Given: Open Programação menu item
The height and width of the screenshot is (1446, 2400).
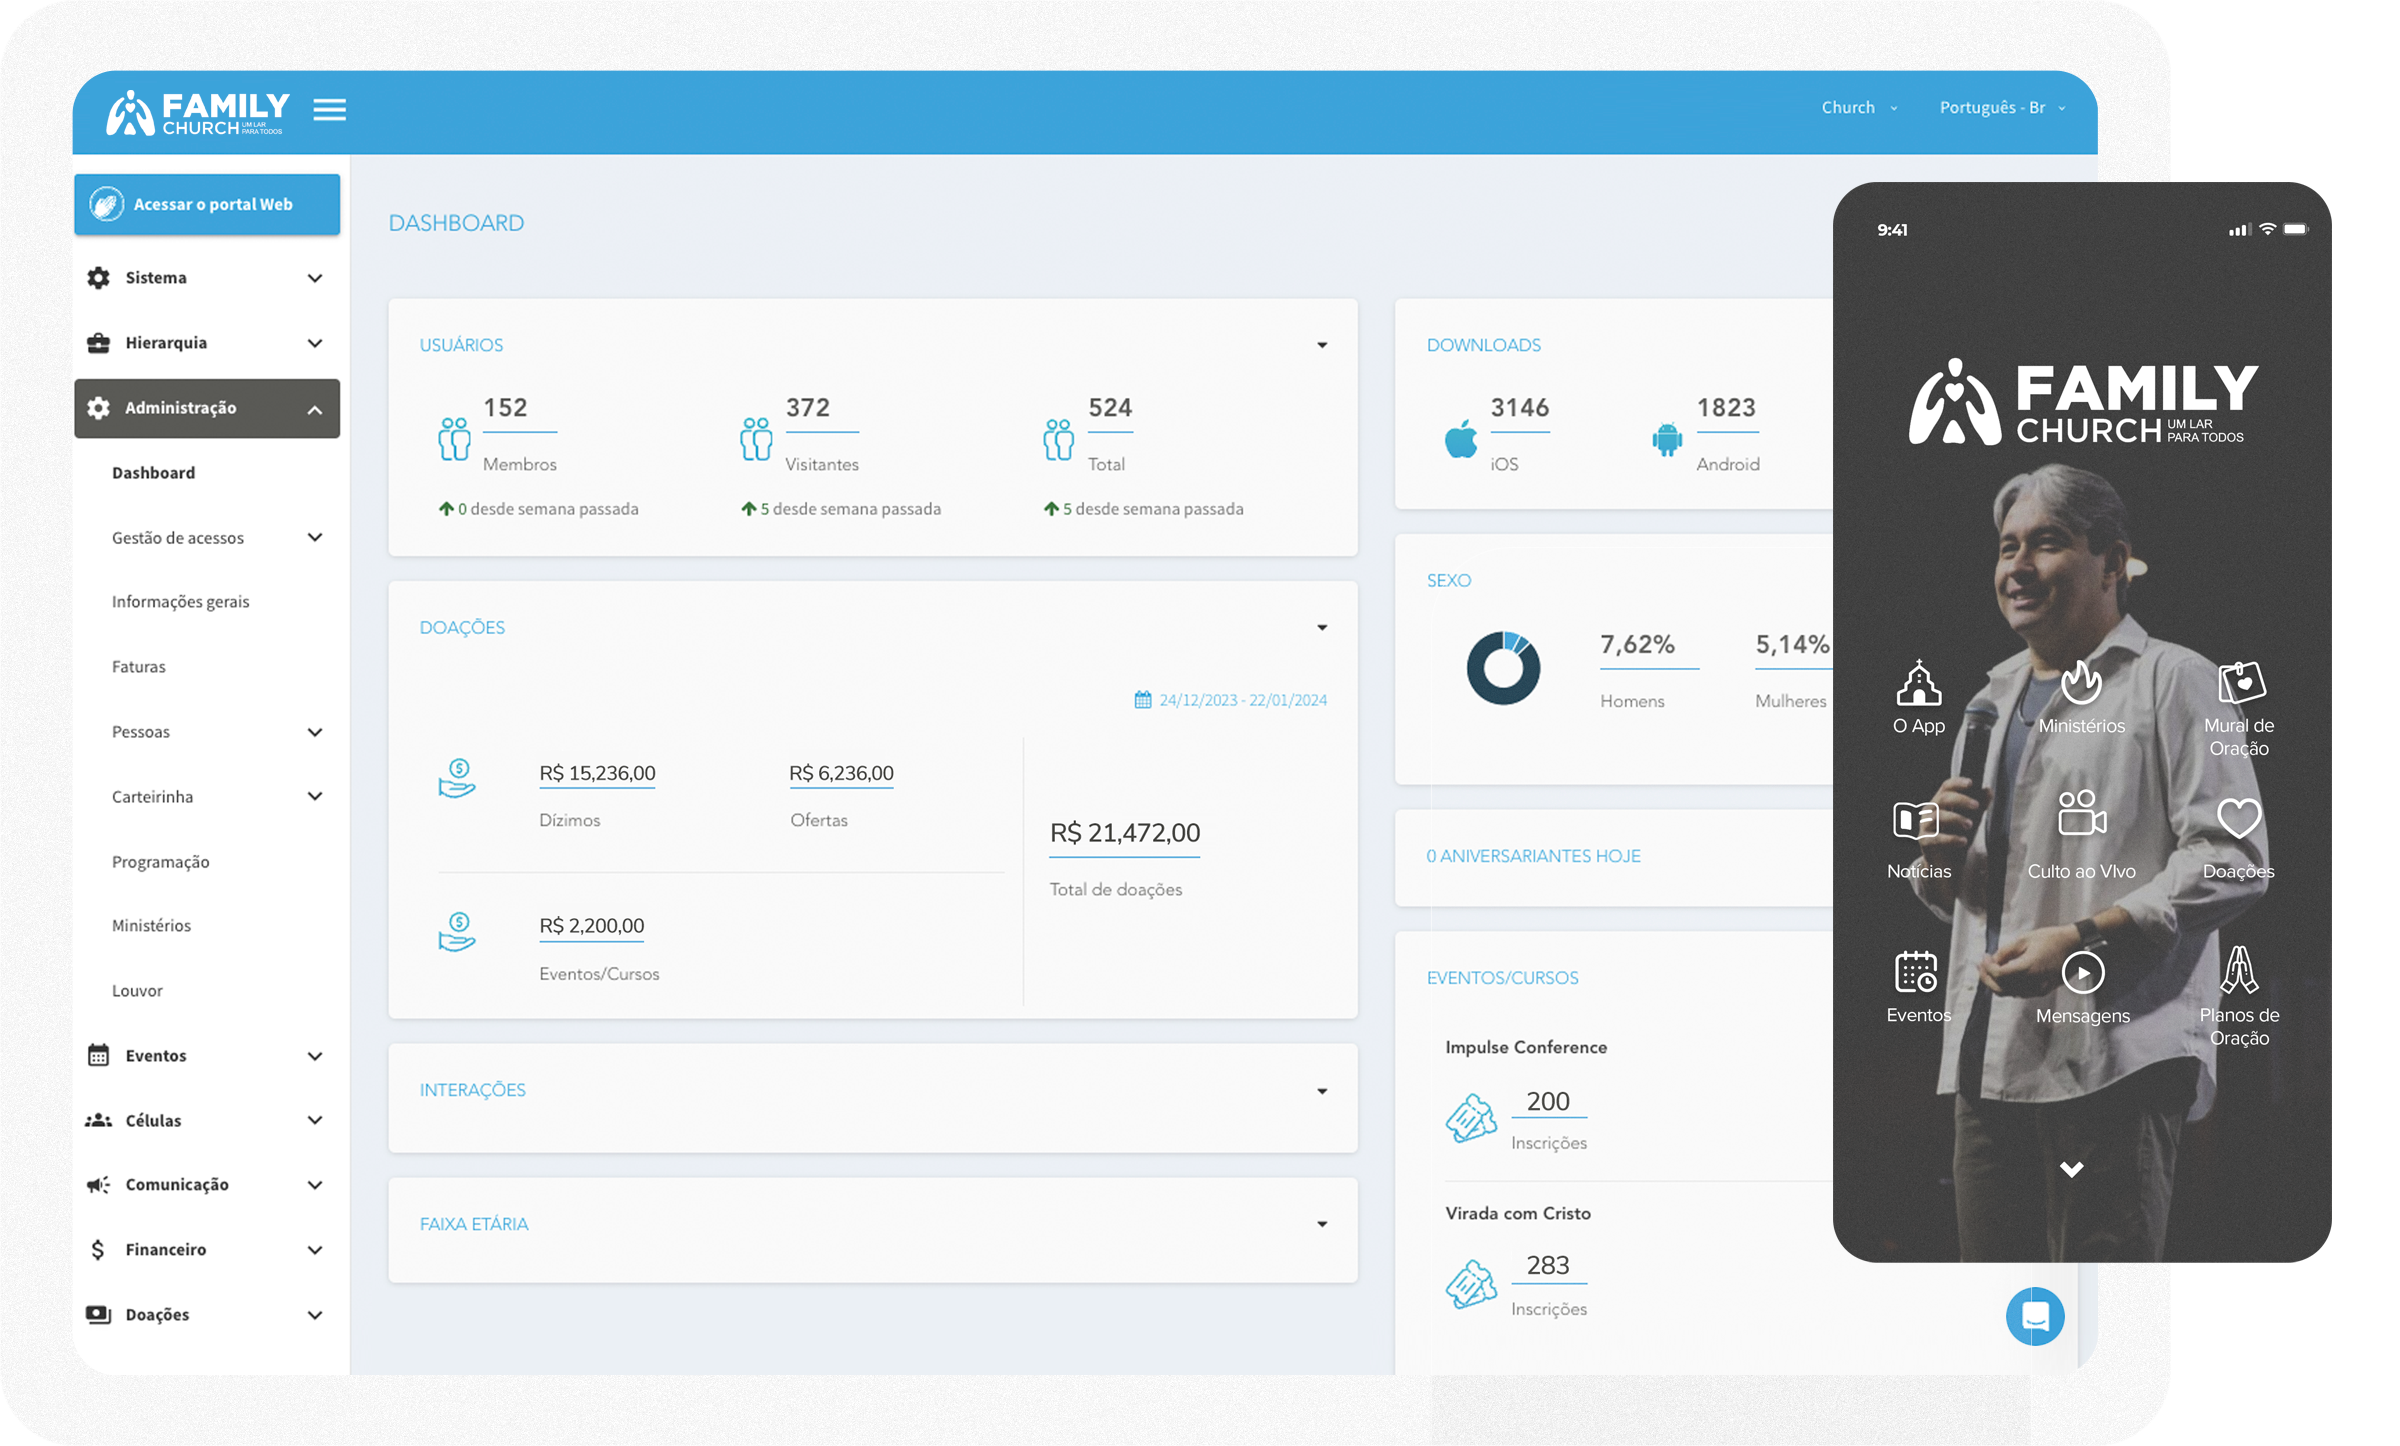Looking at the screenshot, I should coord(161,862).
